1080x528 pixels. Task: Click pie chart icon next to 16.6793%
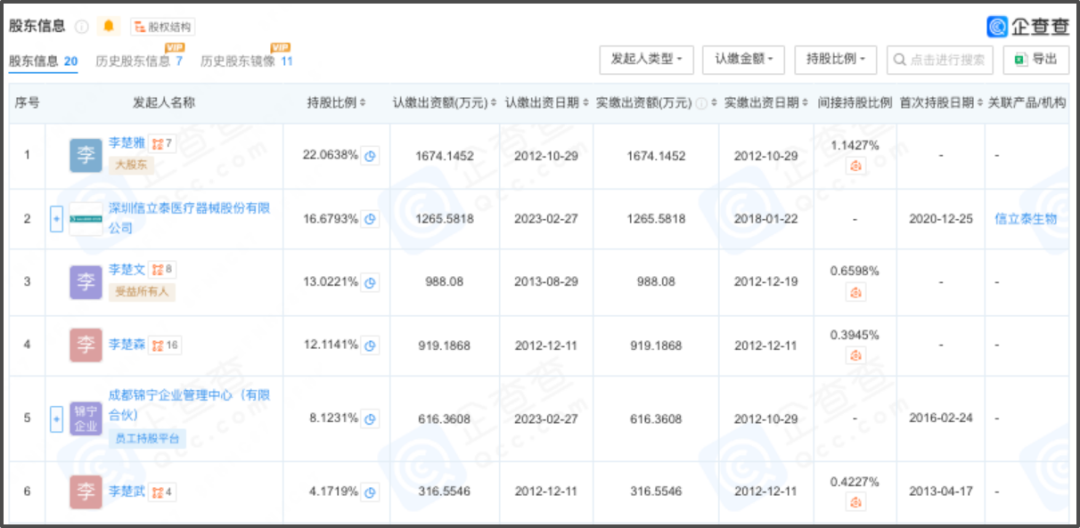(370, 219)
